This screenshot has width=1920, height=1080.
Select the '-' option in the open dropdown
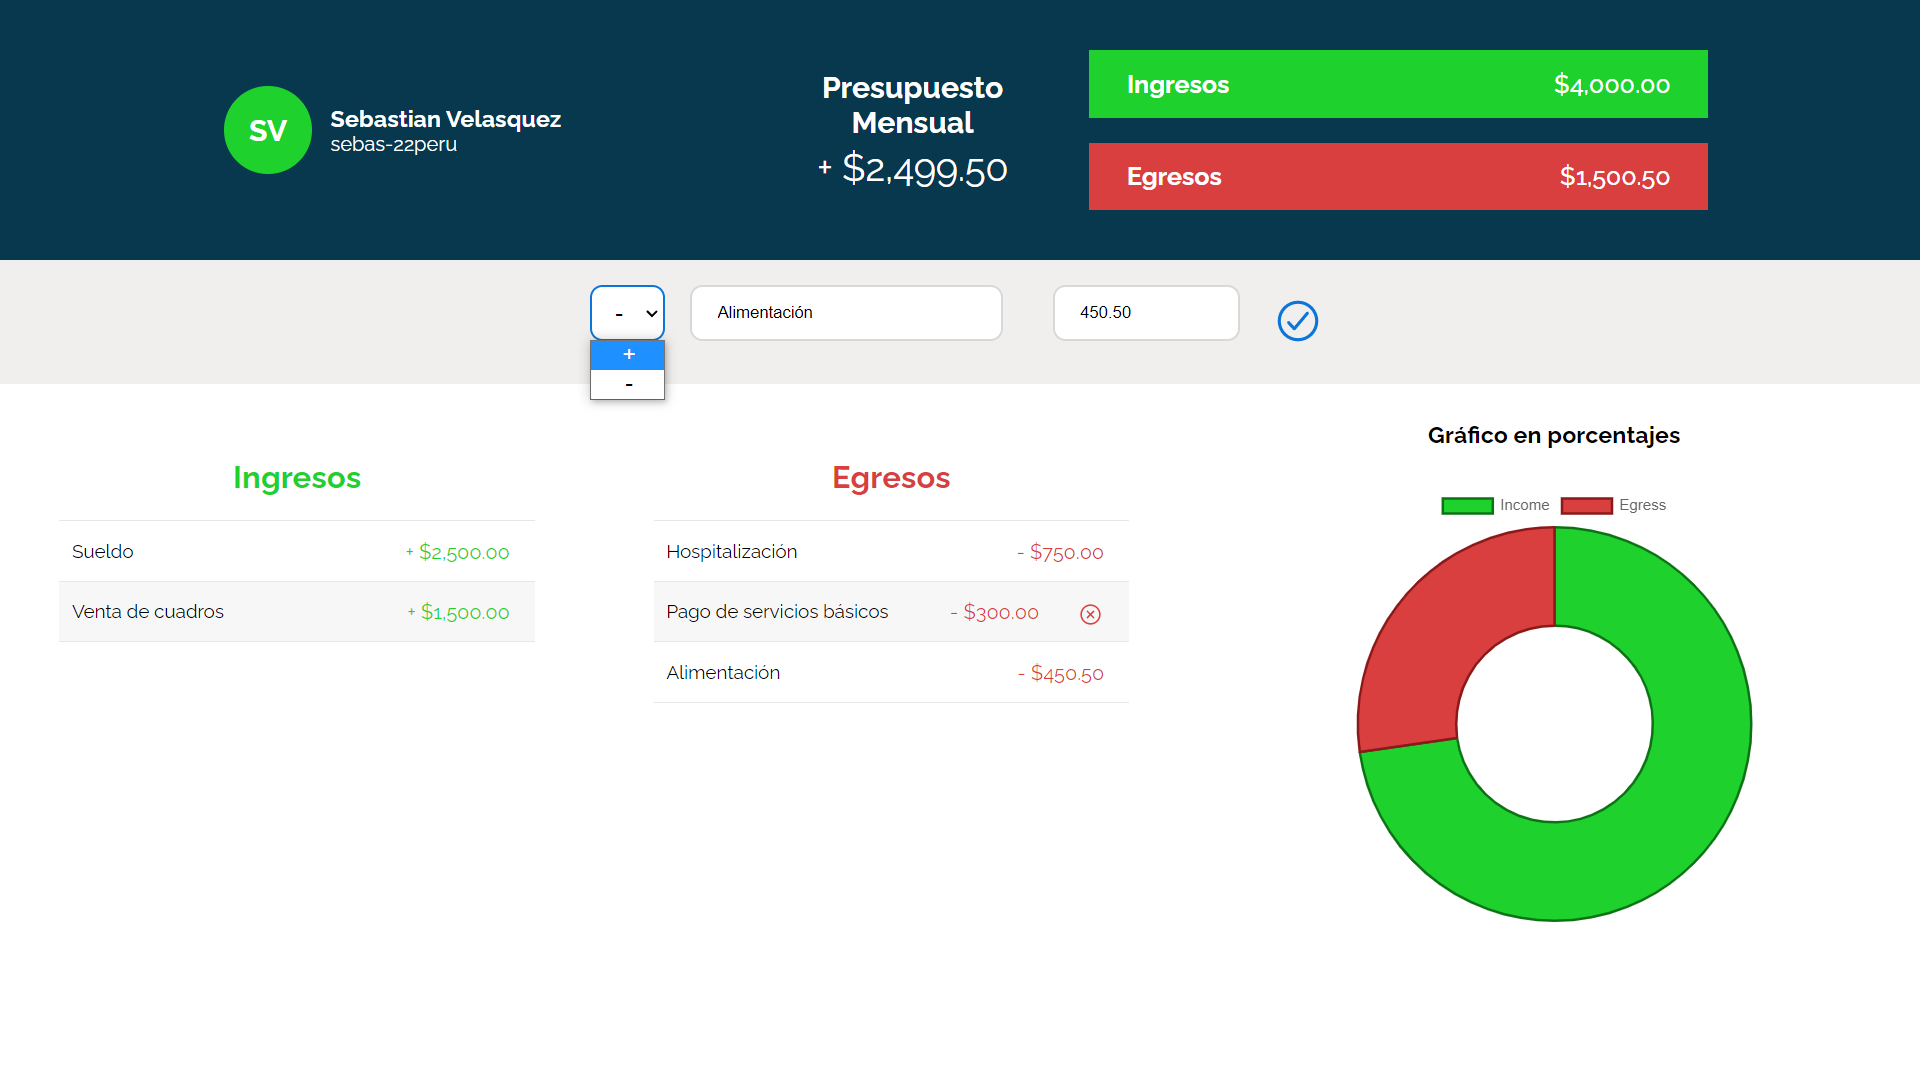pyautogui.click(x=628, y=384)
